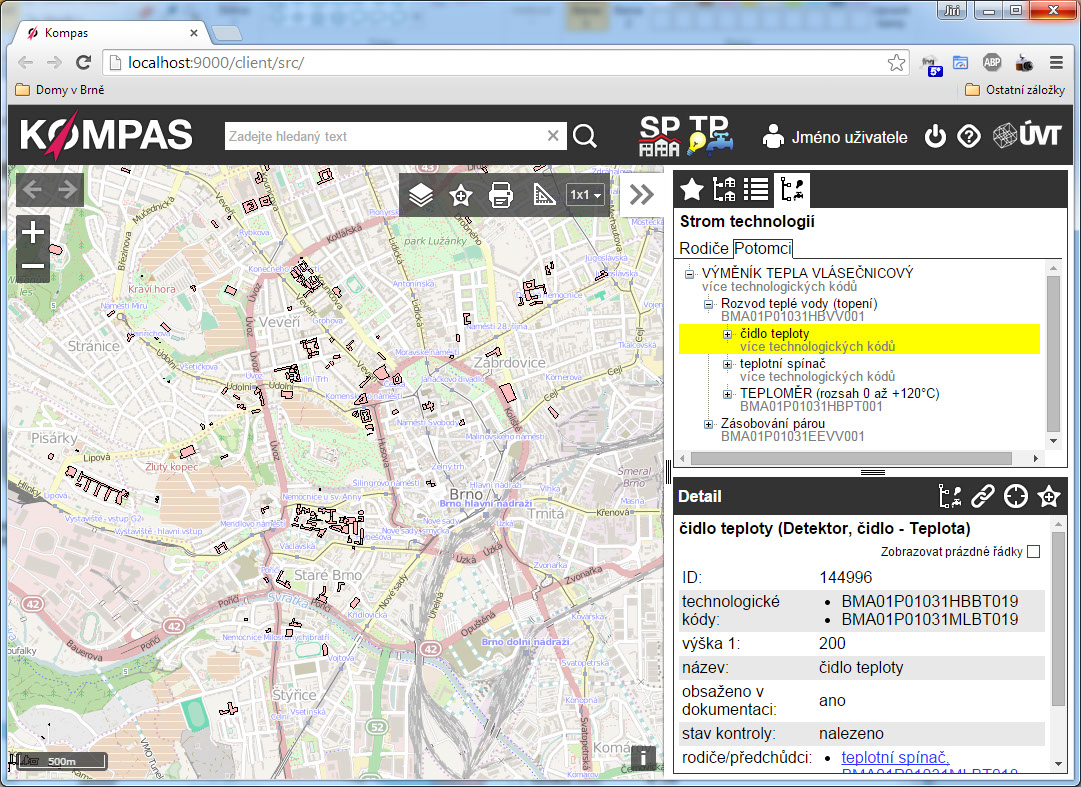Select the measurement ruler tool
The image size is (1081, 787).
pos(541,195)
